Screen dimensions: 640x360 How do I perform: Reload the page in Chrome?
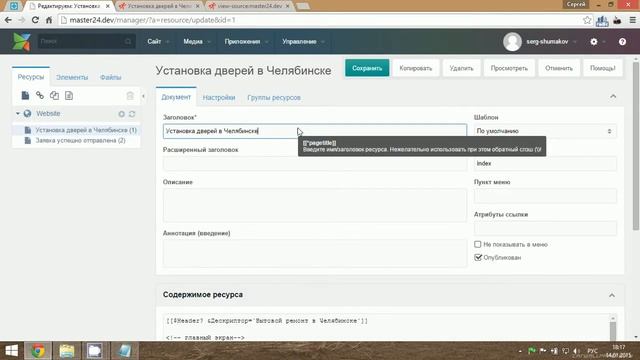click(35, 20)
